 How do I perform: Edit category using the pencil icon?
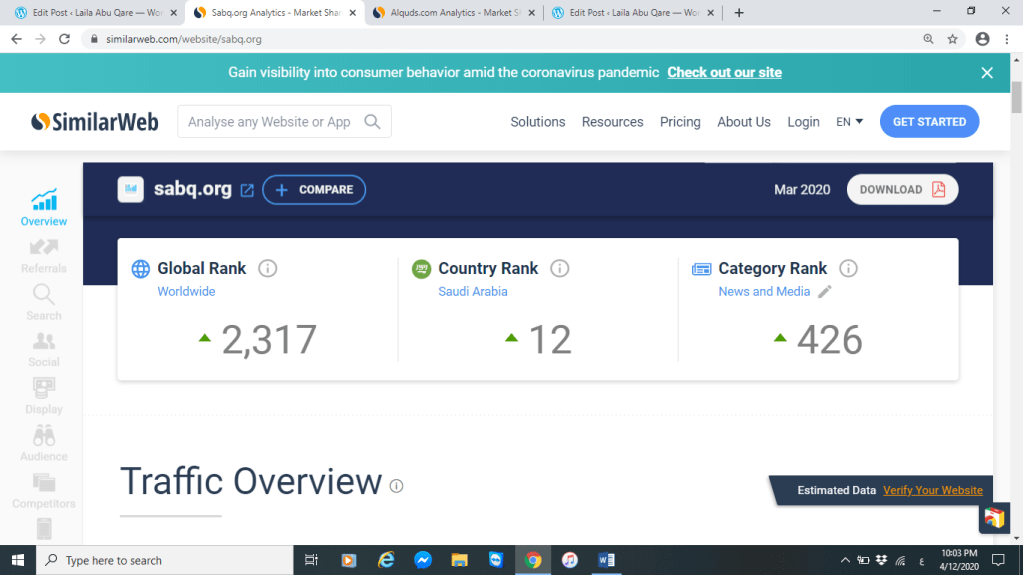click(x=824, y=292)
